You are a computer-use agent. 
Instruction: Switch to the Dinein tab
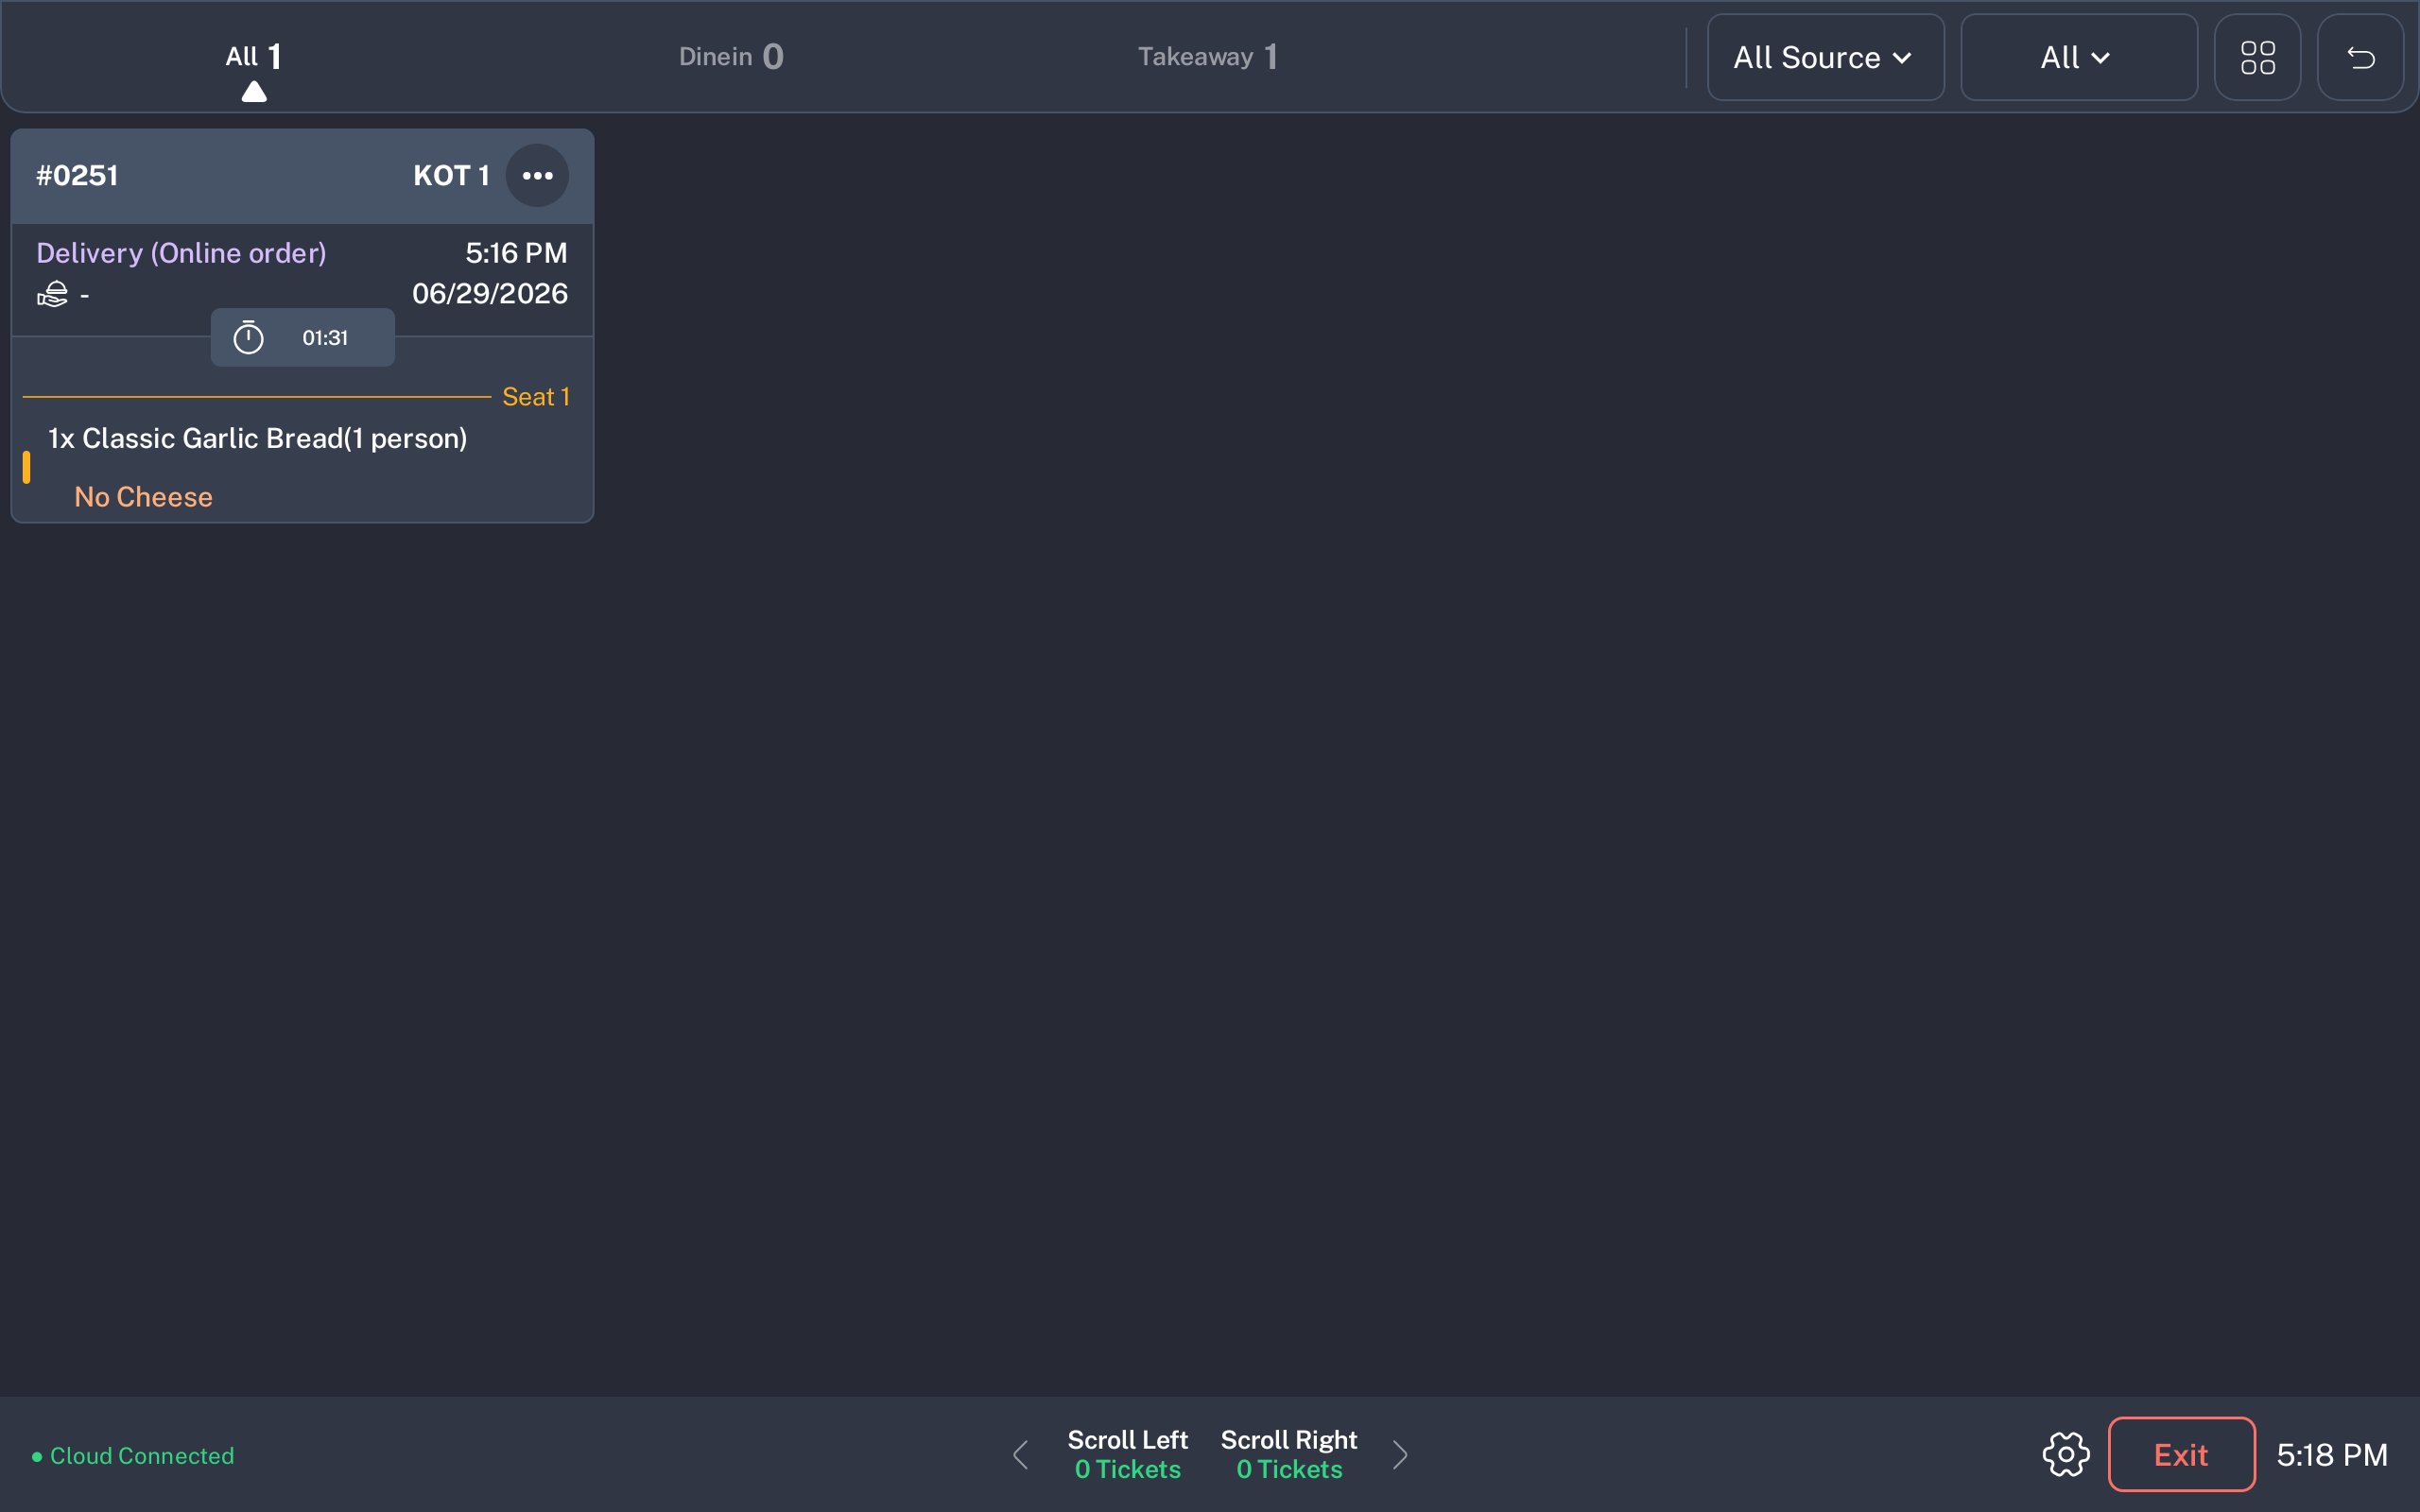pyautogui.click(x=731, y=57)
